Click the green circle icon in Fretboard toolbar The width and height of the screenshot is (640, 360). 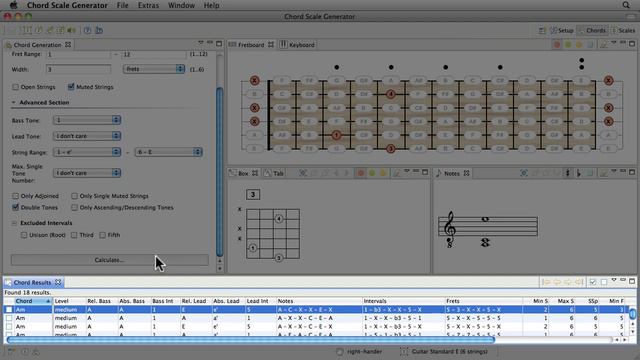(x=568, y=44)
